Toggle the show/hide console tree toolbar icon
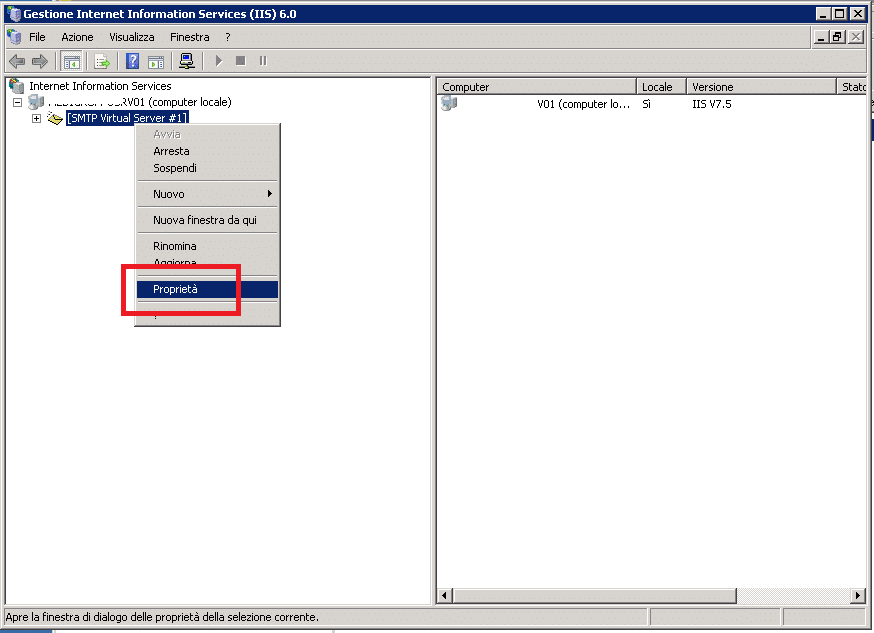874x633 pixels. (71, 61)
